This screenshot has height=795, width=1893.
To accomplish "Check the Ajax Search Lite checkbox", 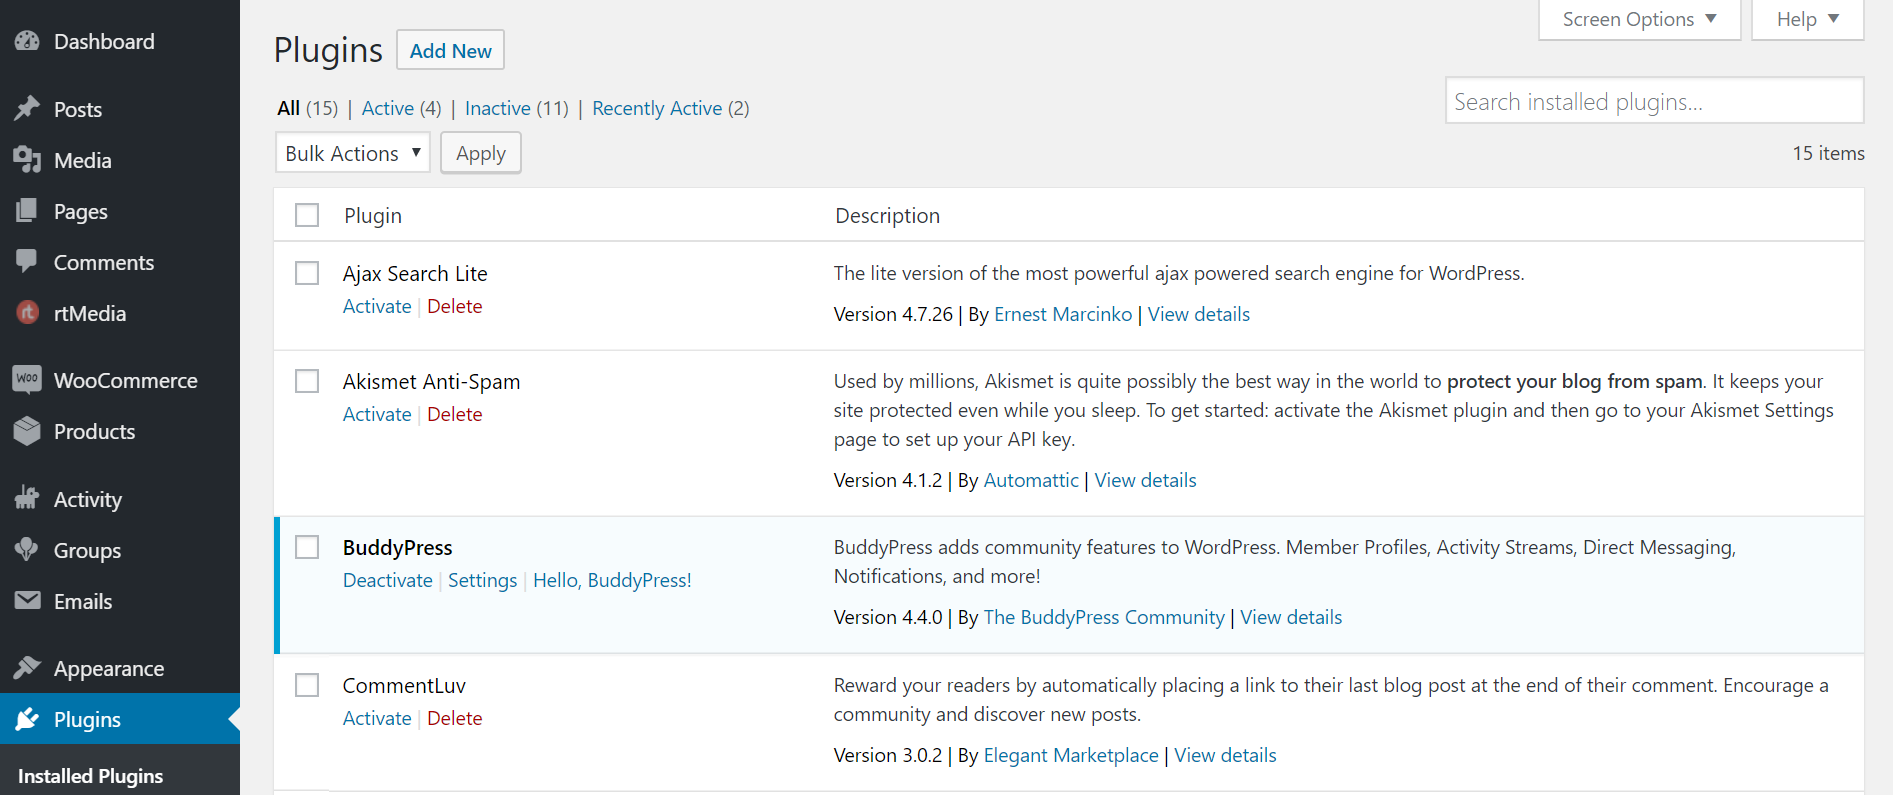I will click(x=307, y=273).
